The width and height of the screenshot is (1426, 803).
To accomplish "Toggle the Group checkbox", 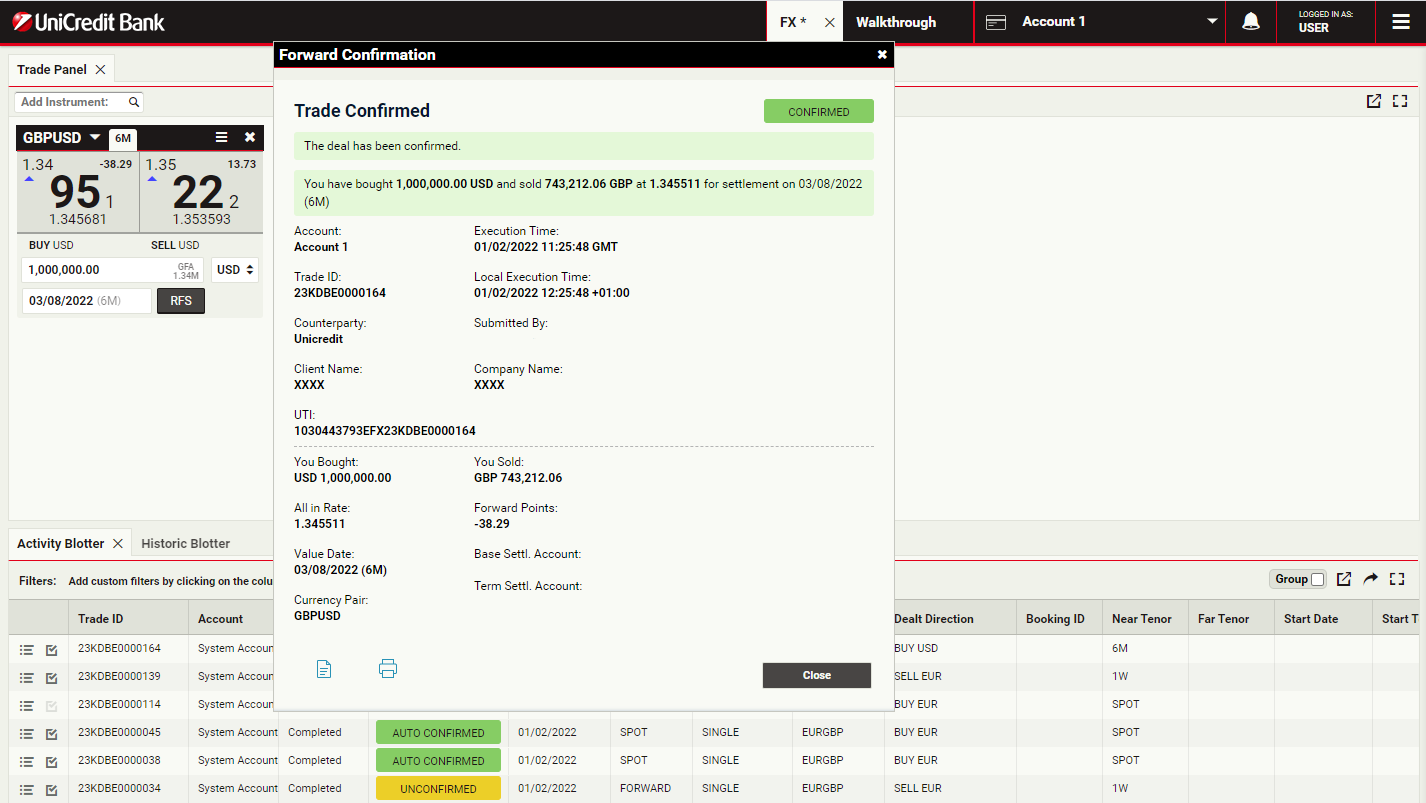I will pyautogui.click(x=1317, y=579).
